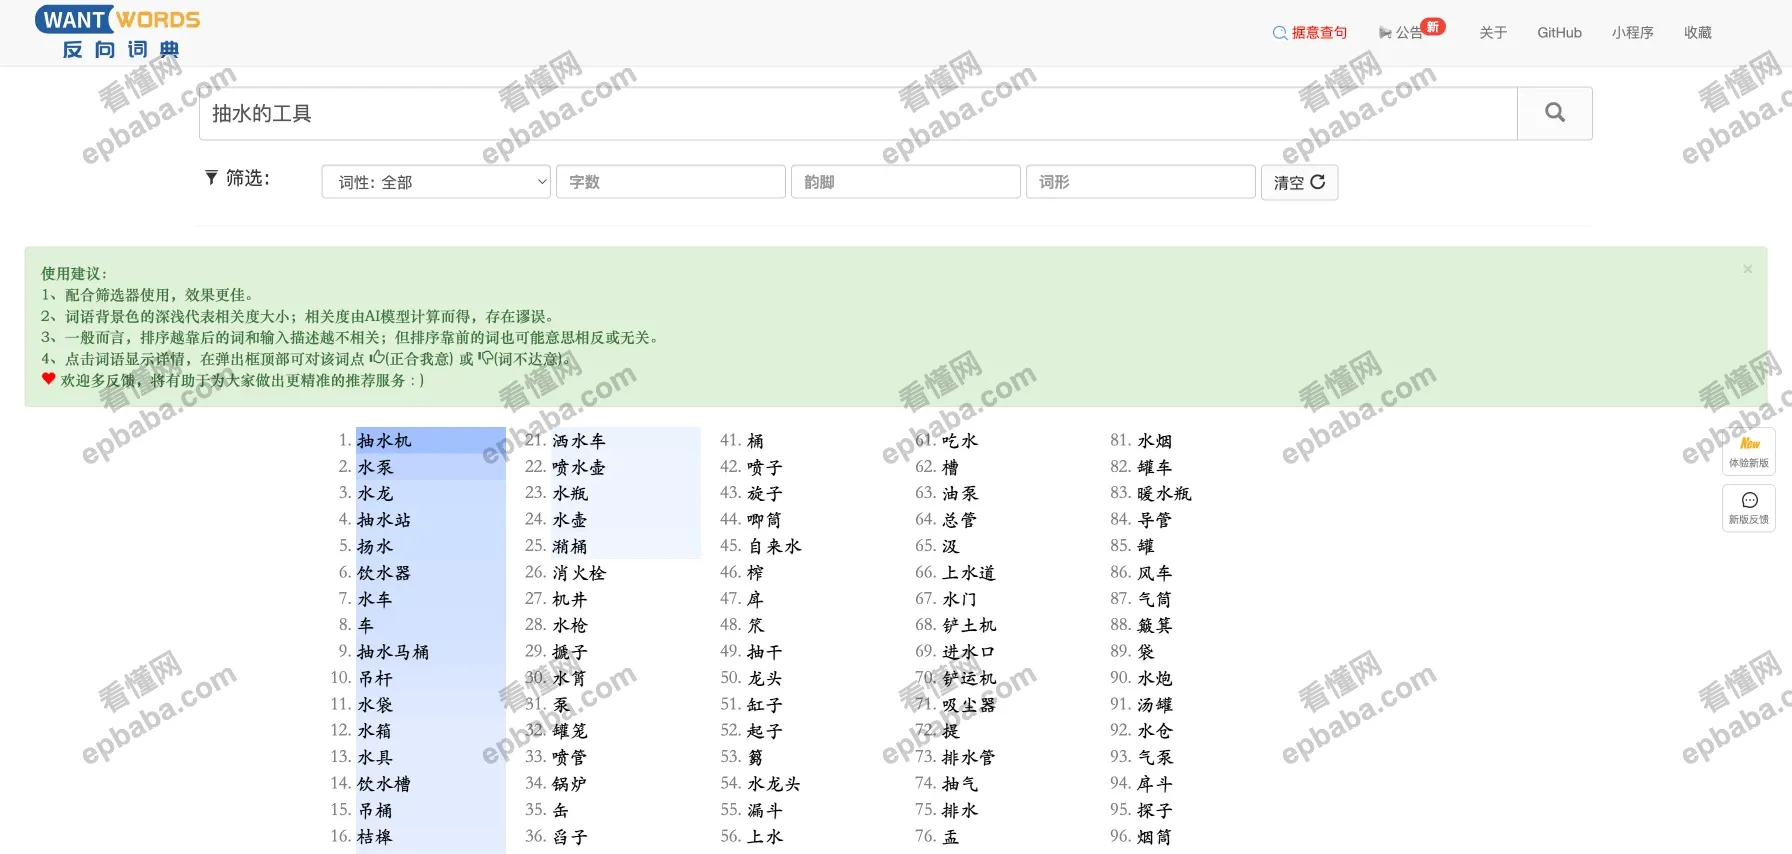Viewport: 1792px width, 854px height.
Task: Select result word 吸尘器
Action: point(969,705)
